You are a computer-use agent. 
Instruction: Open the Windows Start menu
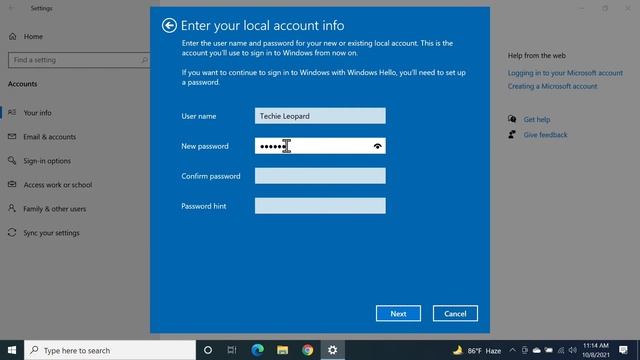(12, 350)
